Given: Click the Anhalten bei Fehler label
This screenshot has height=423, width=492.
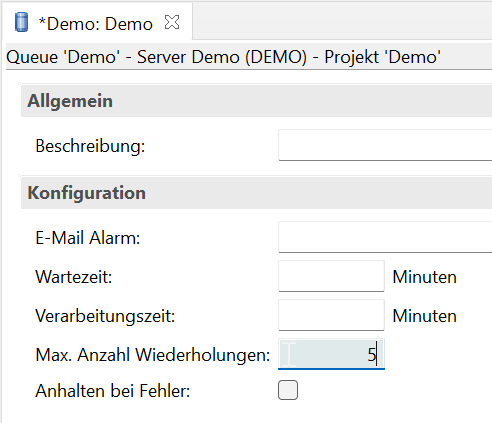Looking at the screenshot, I should pos(113,391).
